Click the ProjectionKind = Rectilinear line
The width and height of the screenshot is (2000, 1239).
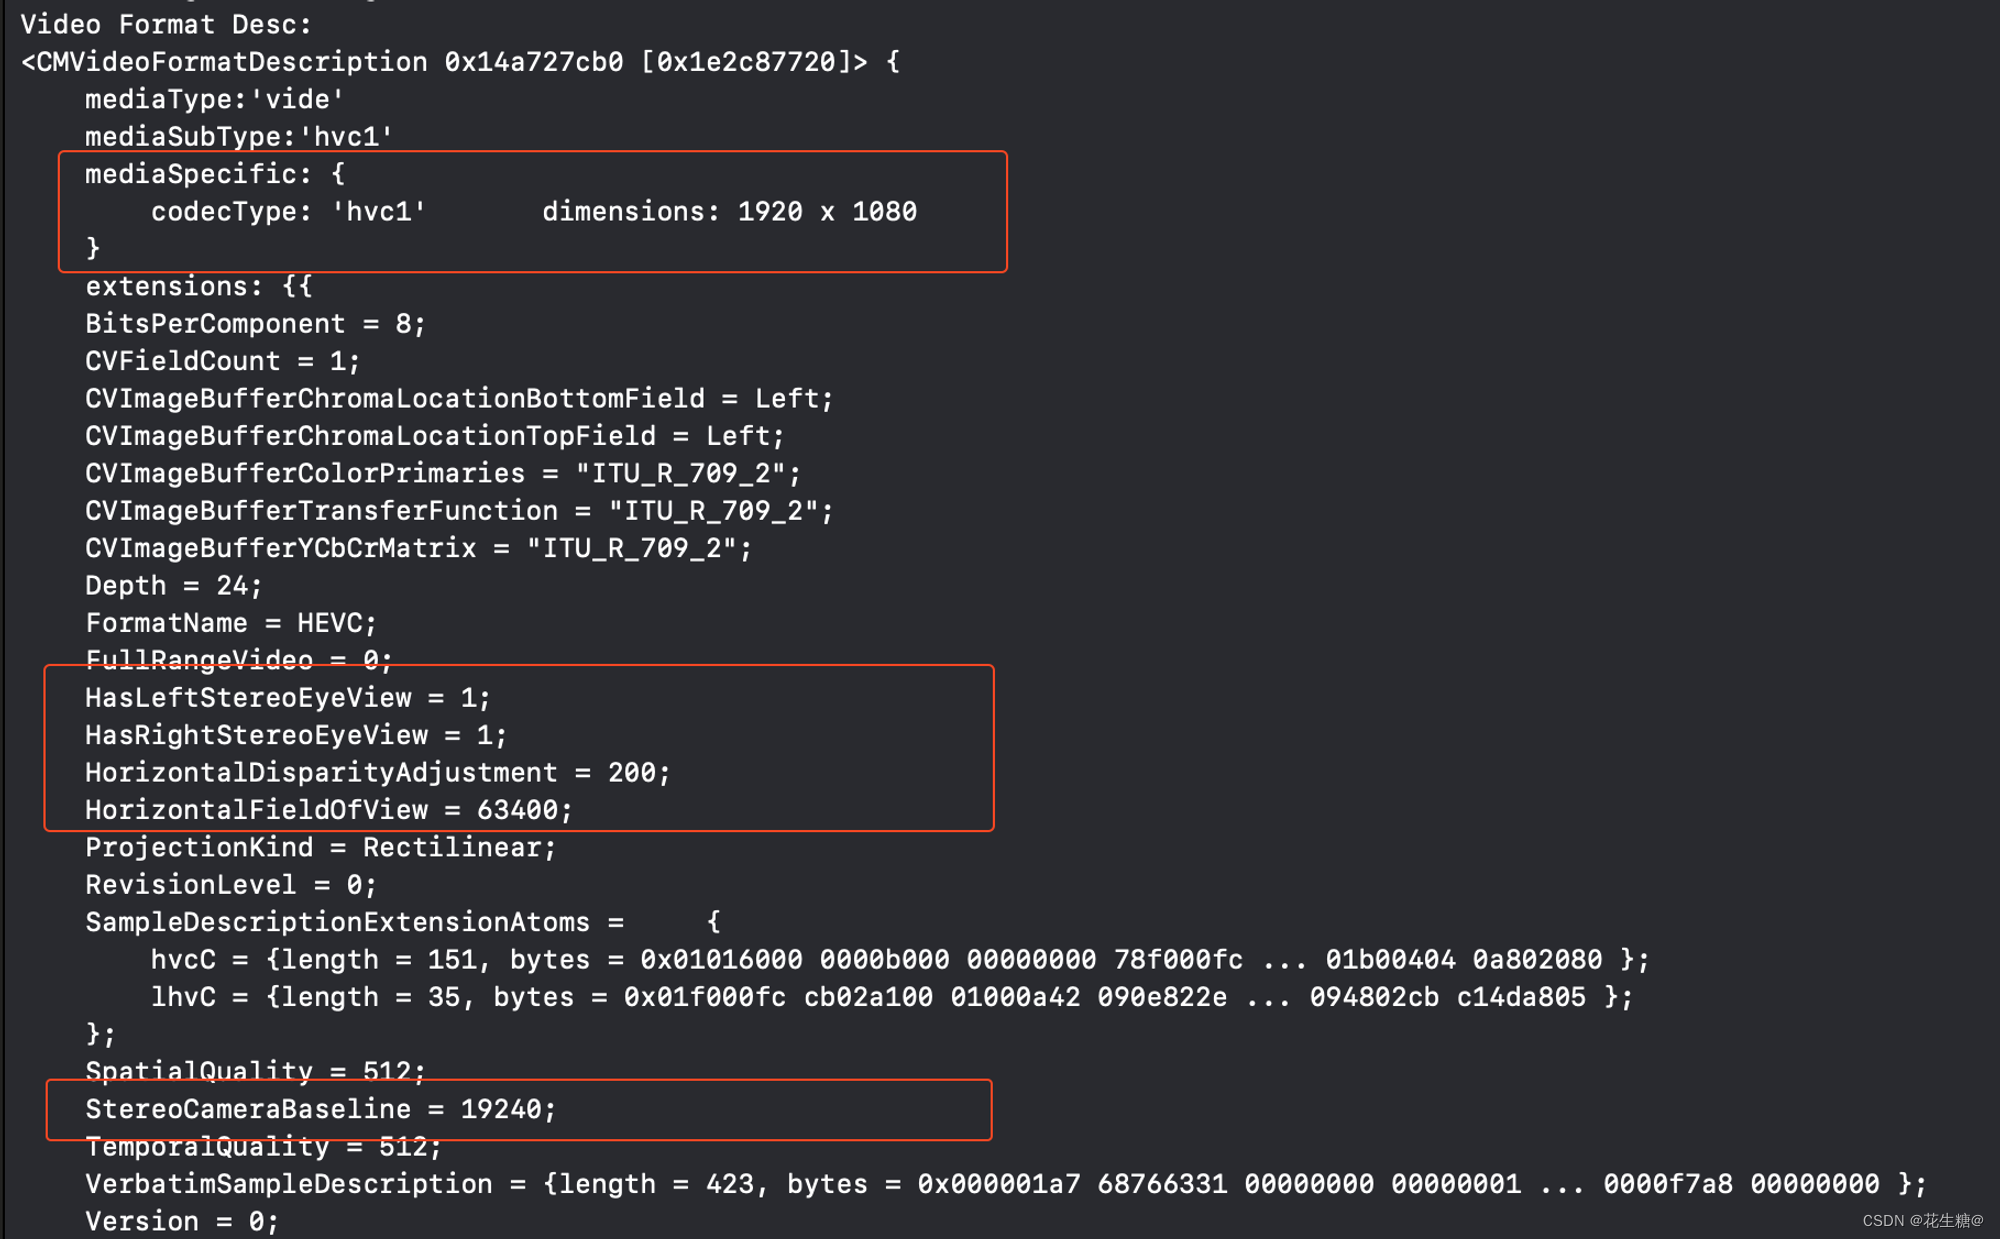point(320,848)
